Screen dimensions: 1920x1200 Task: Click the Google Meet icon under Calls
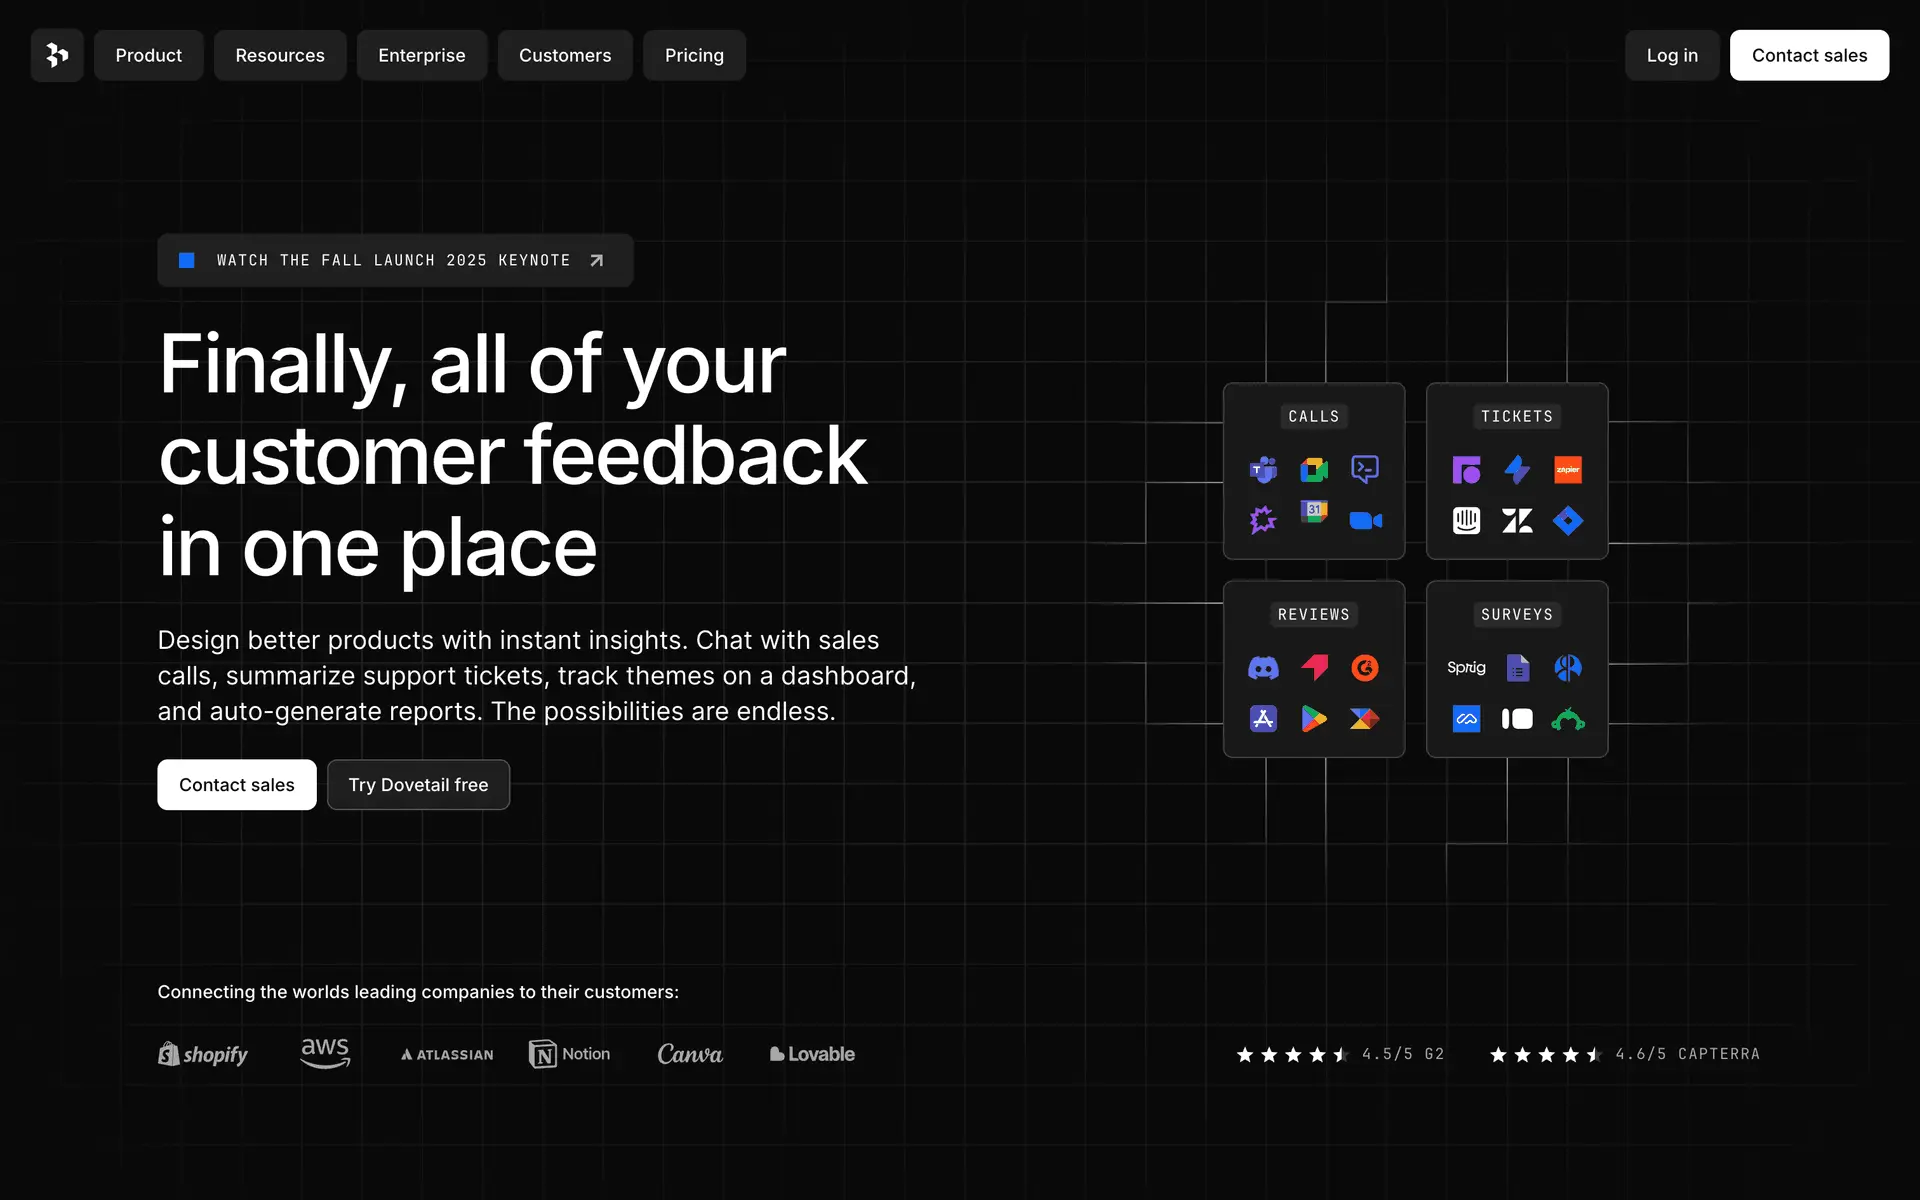point(1314,469)
